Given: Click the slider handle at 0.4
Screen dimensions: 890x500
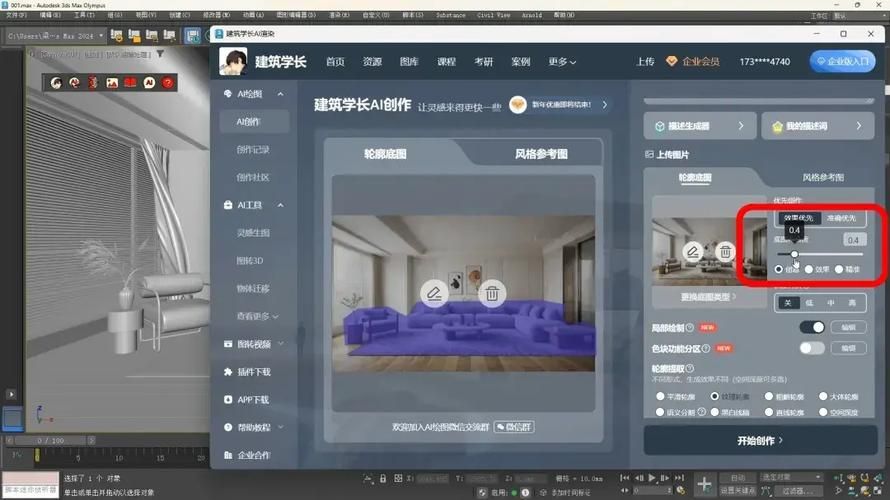Looking at the screenshot, I should coord(795,254).
